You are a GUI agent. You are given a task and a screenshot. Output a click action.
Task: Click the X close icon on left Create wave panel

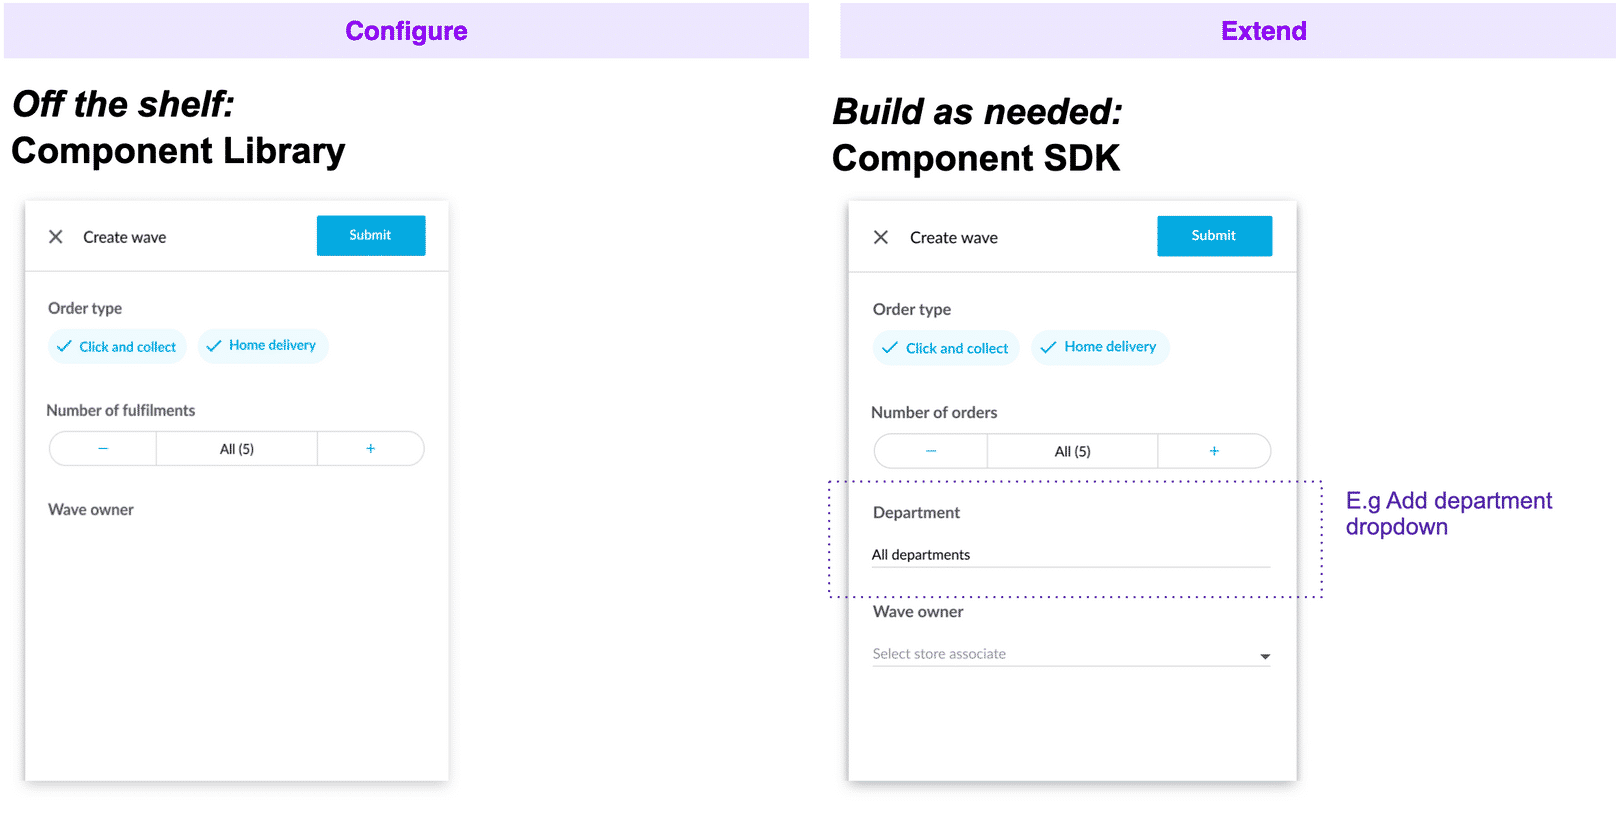[56, 237]
